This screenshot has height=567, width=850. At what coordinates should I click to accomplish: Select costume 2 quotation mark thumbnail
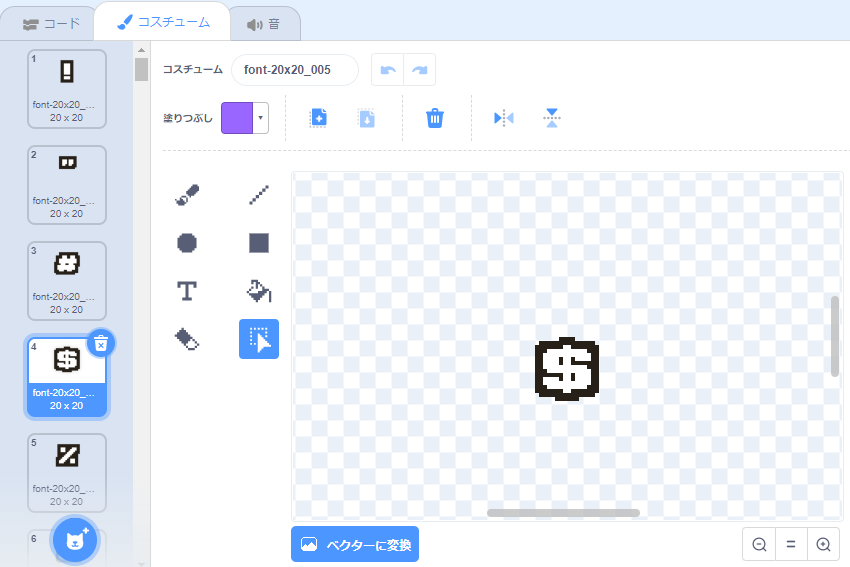pos(67,185)
